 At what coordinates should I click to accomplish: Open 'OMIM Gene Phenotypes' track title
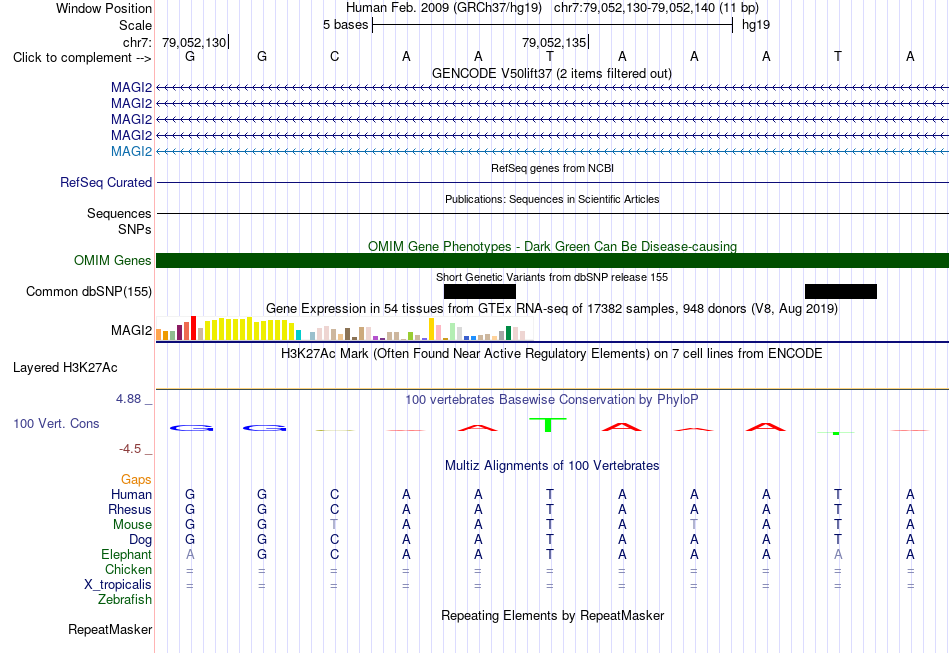552,247
